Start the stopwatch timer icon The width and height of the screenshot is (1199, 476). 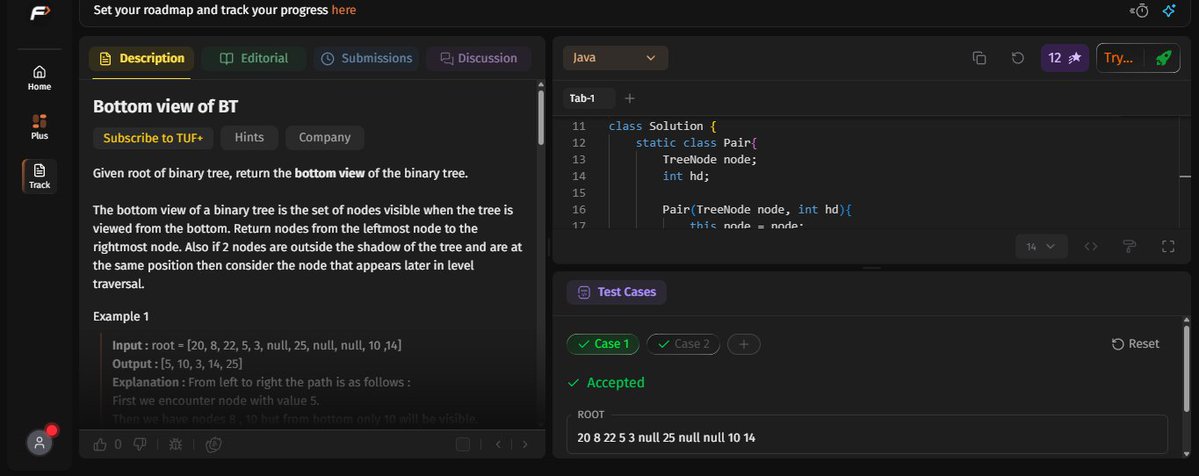[x=1140, y=11]
